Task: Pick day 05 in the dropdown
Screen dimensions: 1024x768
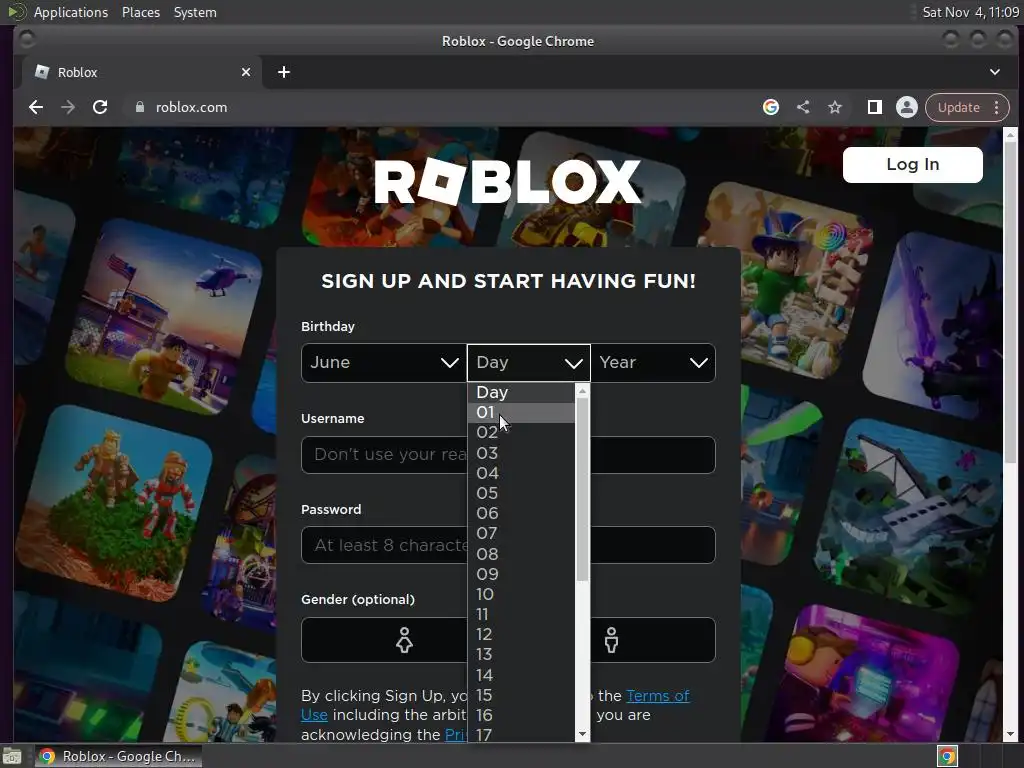Action: coord(521,494)
